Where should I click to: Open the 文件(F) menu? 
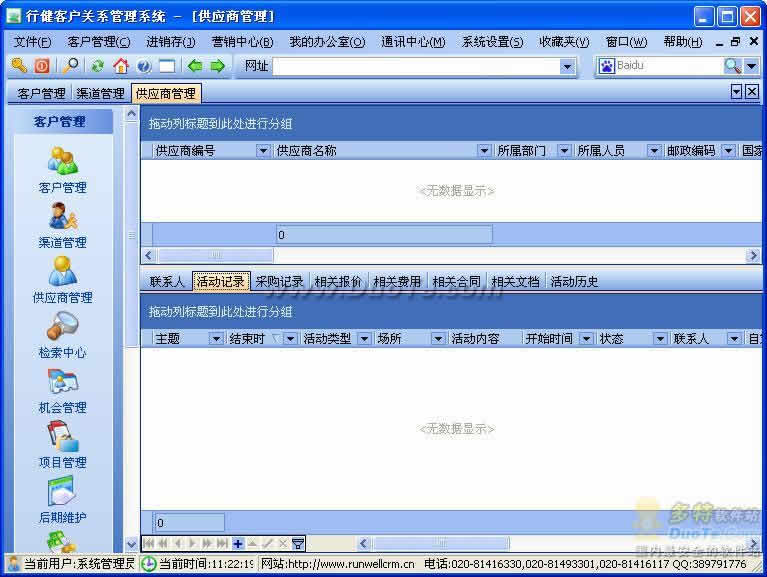coord(32,42)
